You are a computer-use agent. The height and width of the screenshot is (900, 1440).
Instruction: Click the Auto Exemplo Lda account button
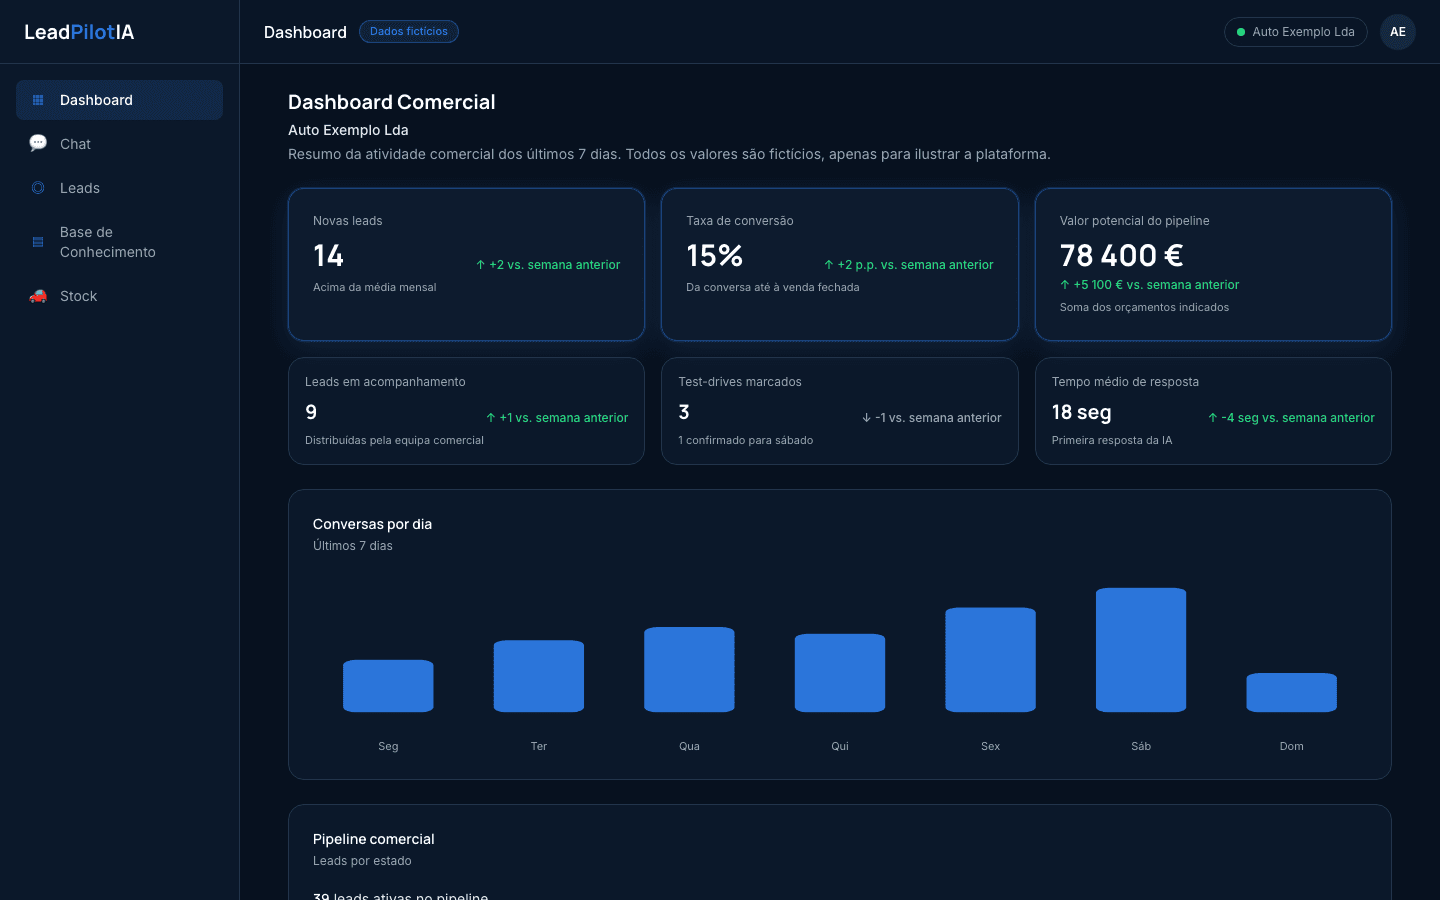pos(1295,32)
